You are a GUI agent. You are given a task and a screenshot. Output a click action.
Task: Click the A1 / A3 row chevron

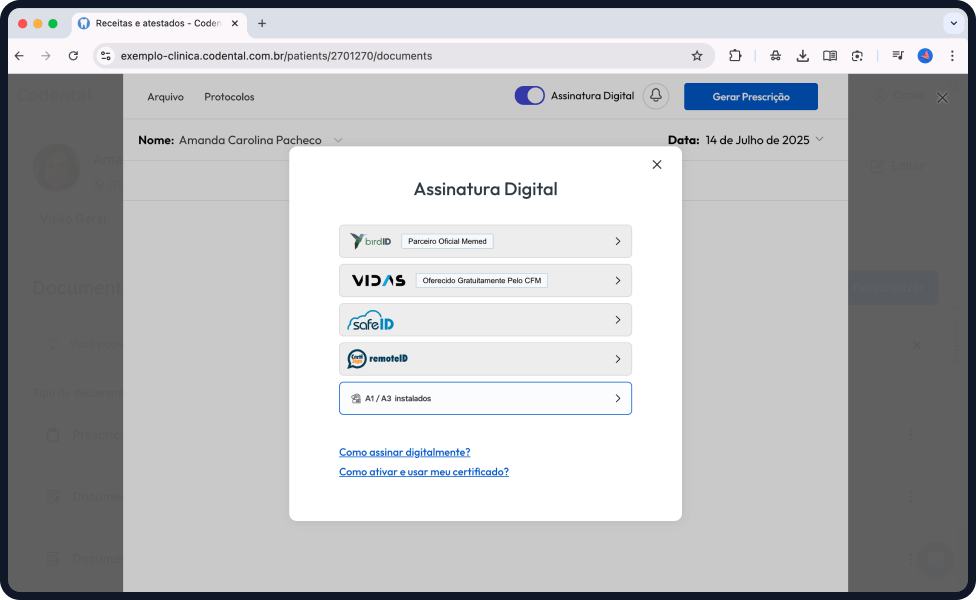617,398
